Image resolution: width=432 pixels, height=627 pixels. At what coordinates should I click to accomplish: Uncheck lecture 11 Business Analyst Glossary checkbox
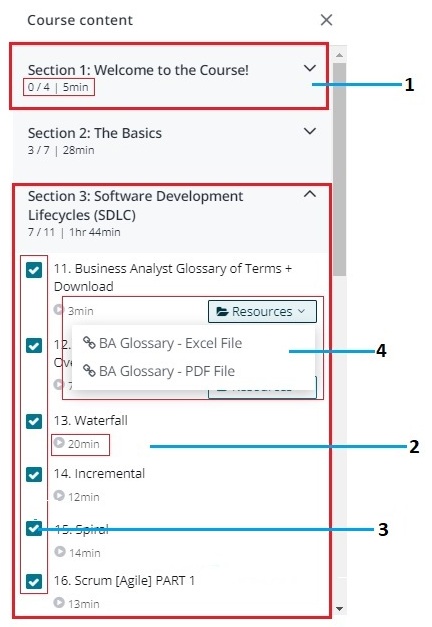tap(34, 270)
